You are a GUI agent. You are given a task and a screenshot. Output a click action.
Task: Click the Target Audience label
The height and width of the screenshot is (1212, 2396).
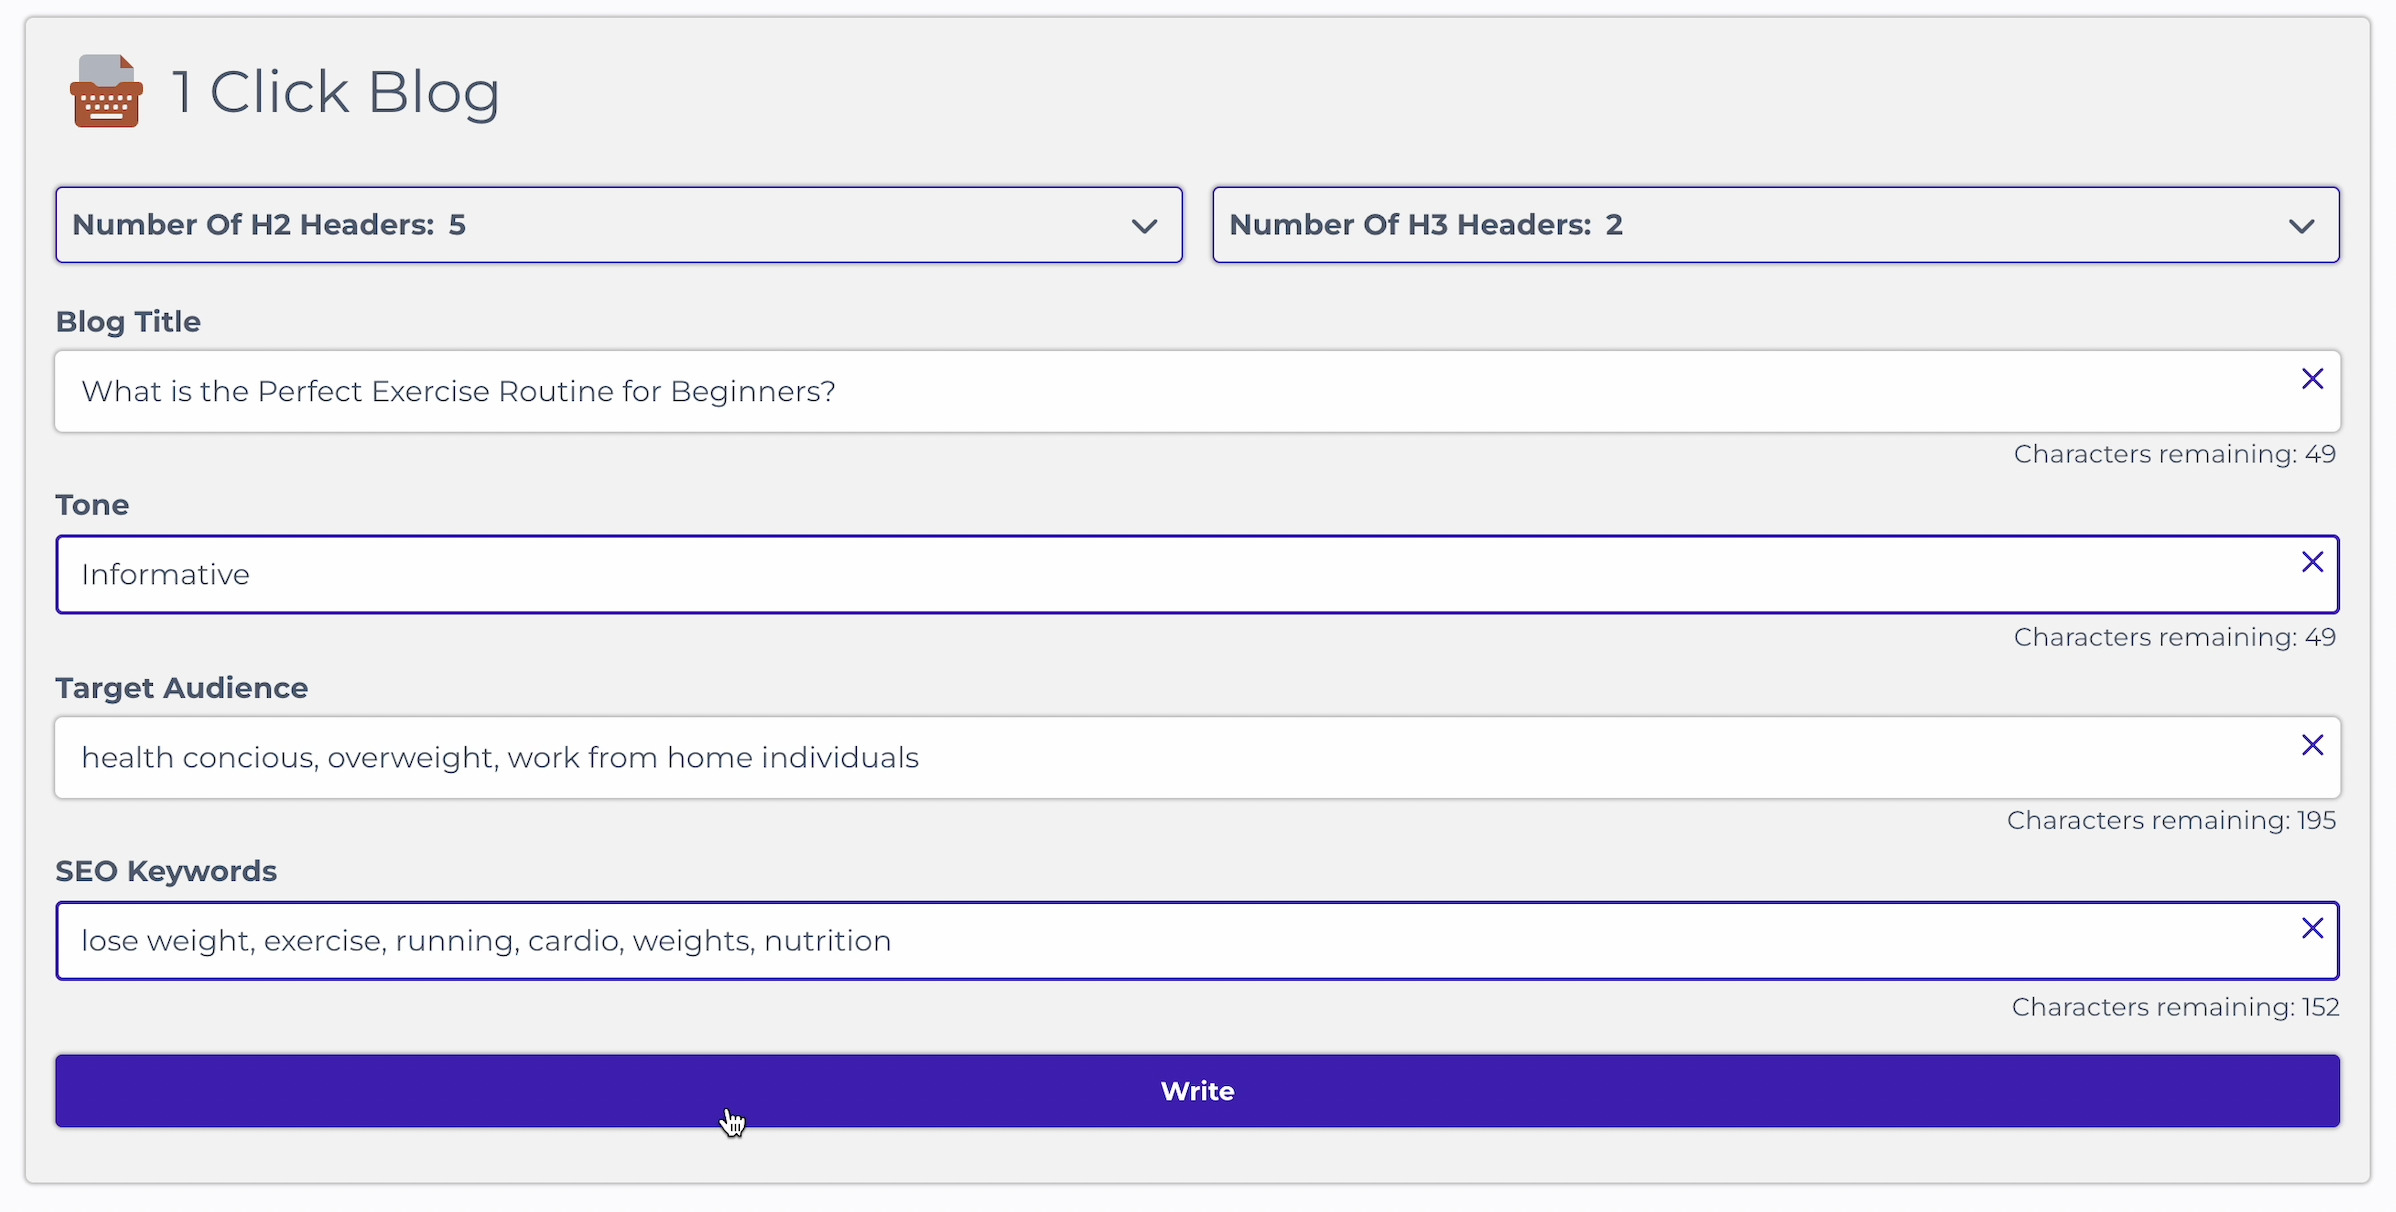point(182,688)
